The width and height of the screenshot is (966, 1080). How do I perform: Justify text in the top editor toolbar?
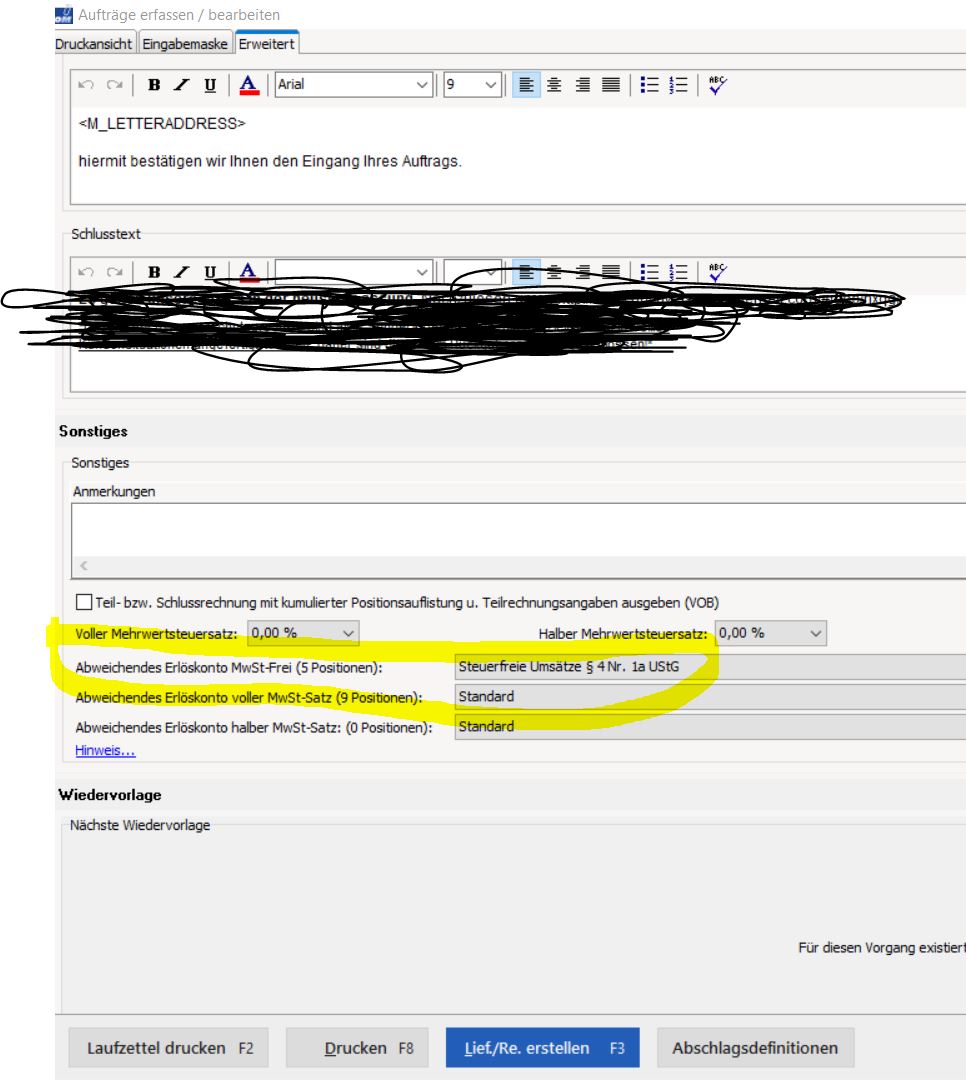coord(610,85)
